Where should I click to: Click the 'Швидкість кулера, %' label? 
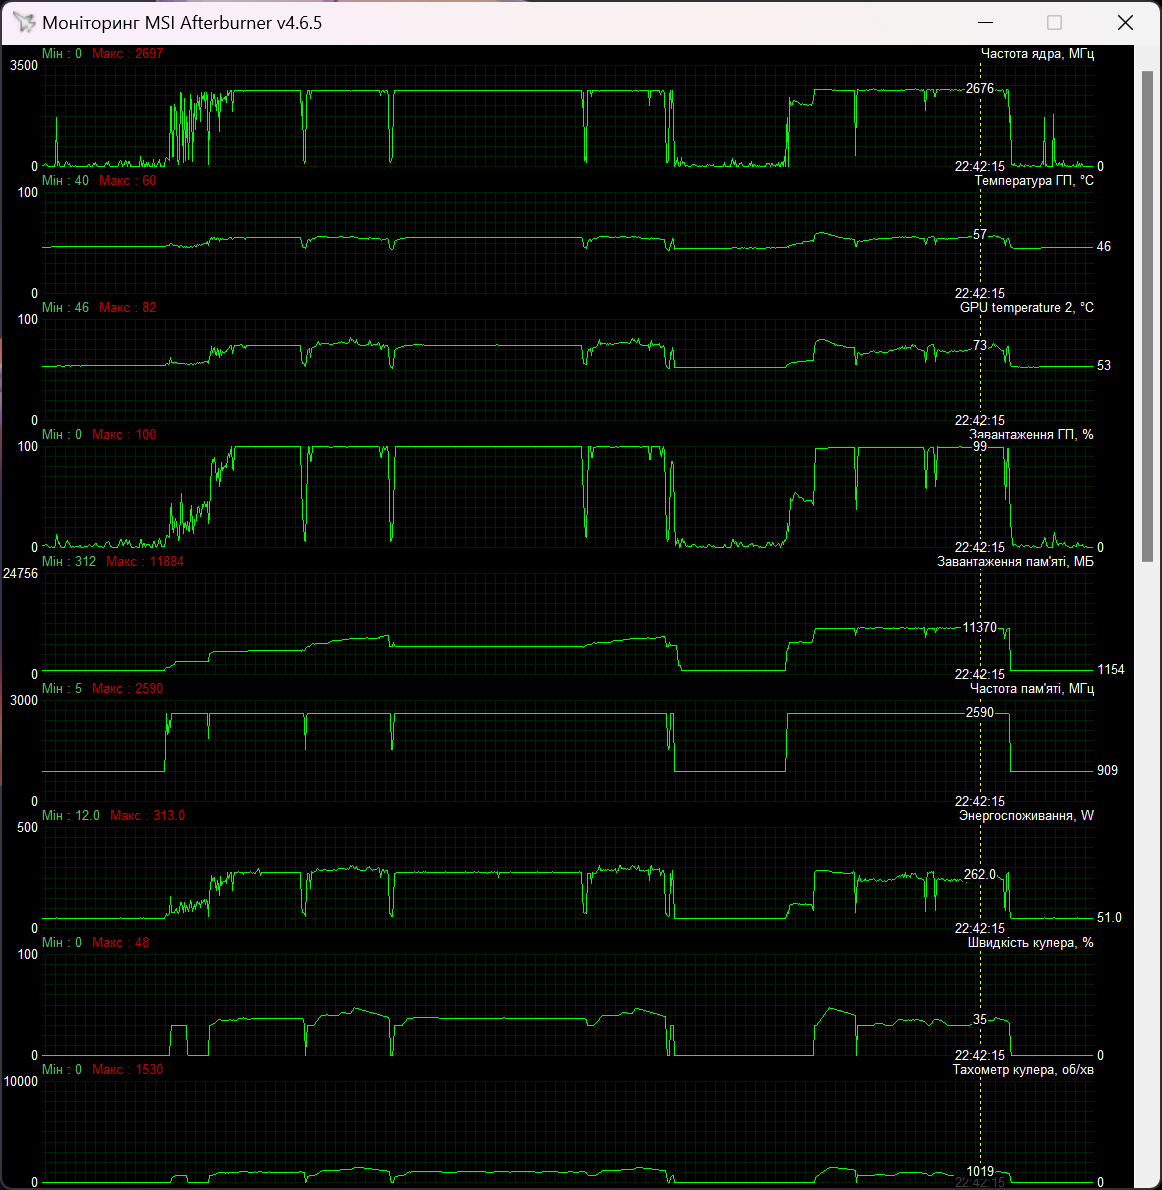(x=1030, y=943)
